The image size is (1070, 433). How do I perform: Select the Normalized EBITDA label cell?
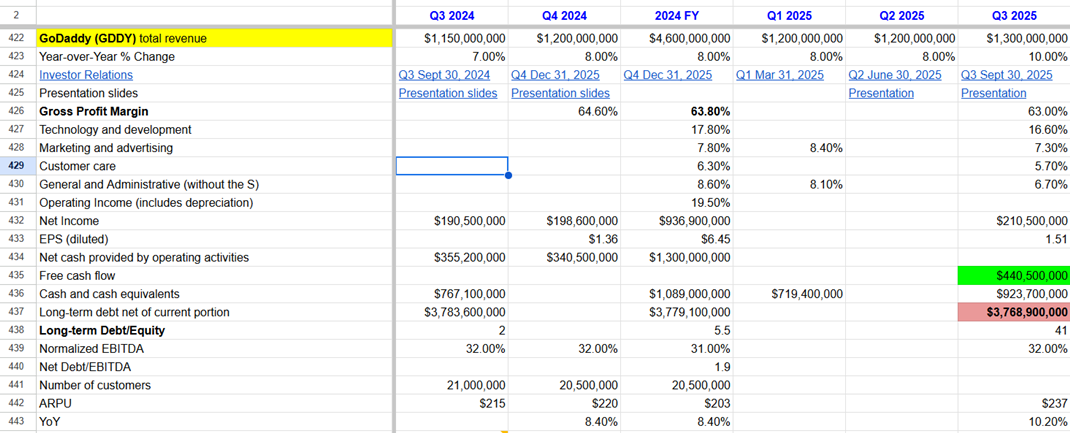[x=214, y=348]
